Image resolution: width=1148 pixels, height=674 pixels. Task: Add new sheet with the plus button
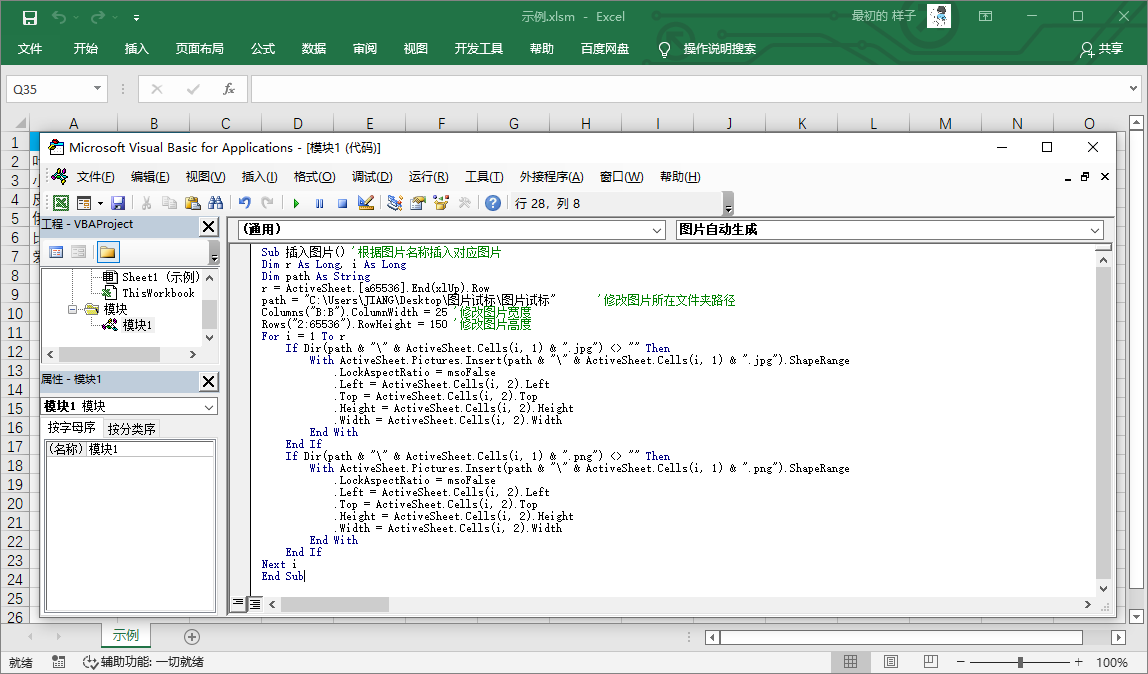pos(192,637)
